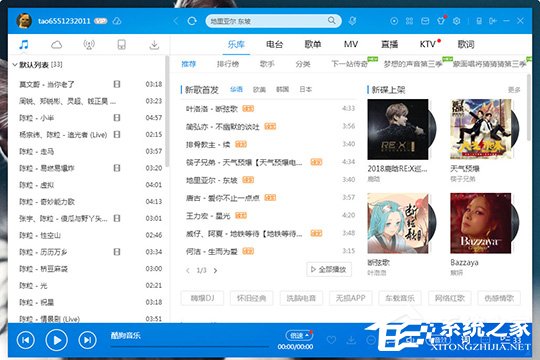Open the apps grid tools icon
This screenshot has width=540, height=360.
pos(409,21)
